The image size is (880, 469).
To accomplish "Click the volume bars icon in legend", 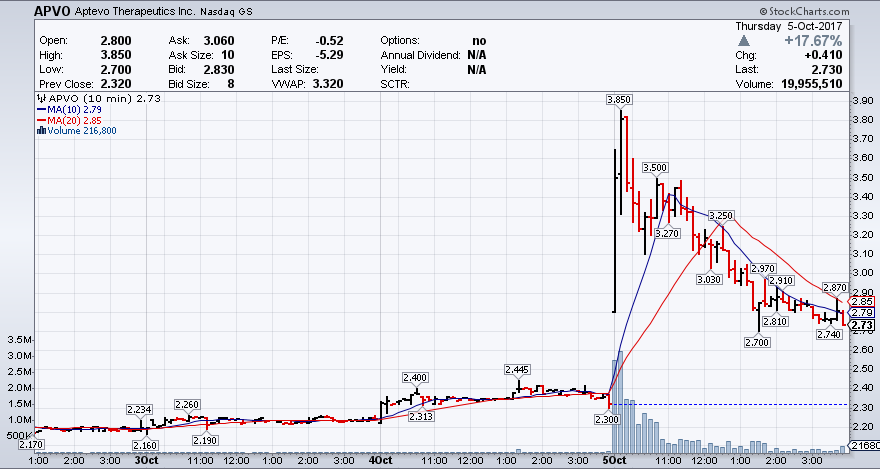I will [x=40, y=130].
